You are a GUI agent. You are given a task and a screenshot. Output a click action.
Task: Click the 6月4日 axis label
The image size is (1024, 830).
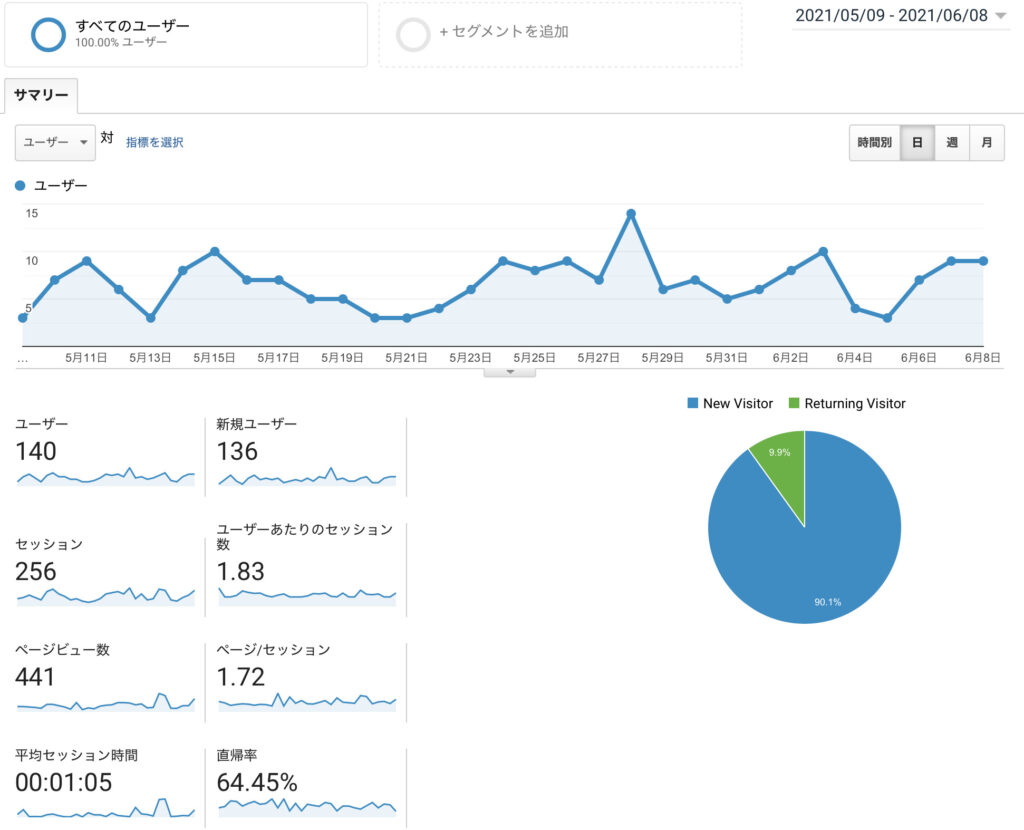[854, 358]
